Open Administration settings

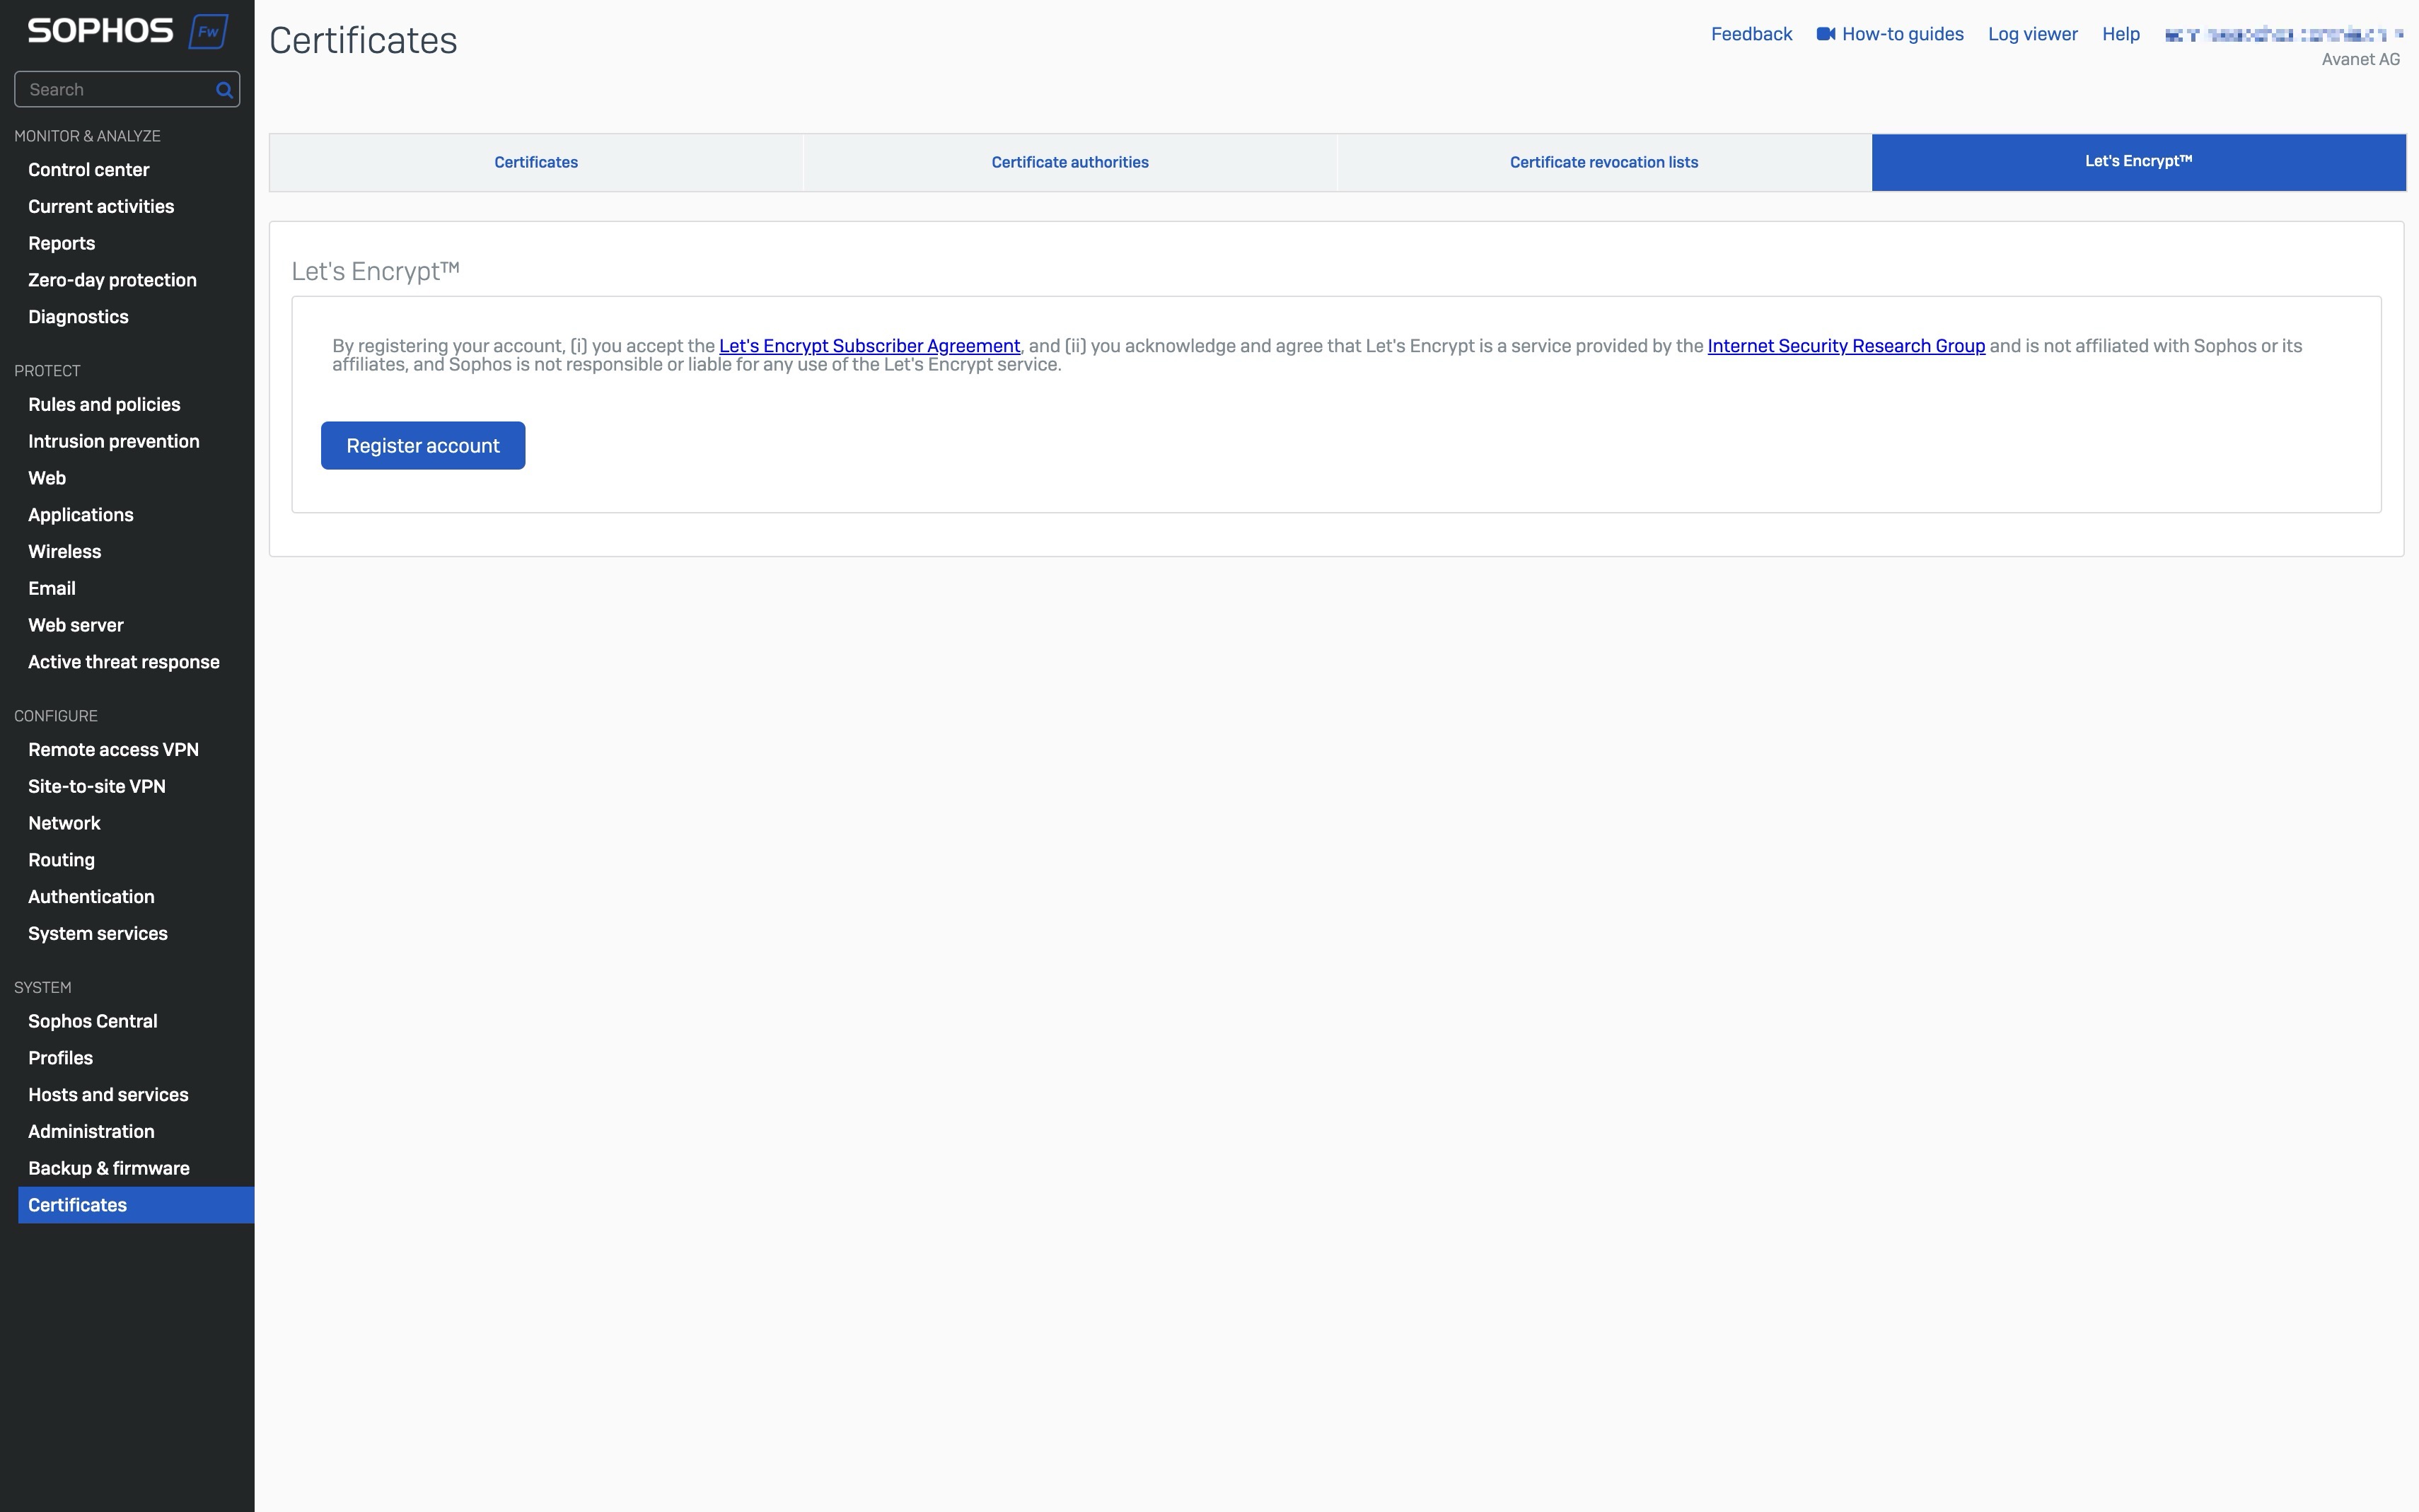[x=92, y=1132]
